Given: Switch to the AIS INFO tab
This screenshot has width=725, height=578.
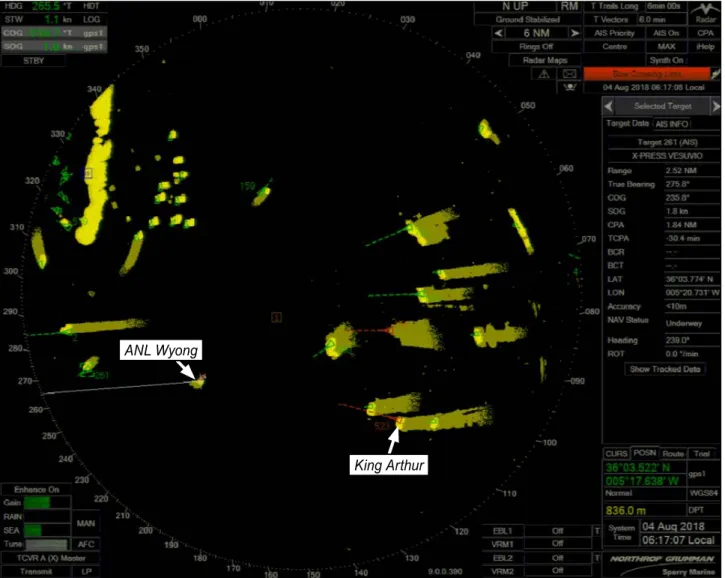Looking at the screenshot, I should point(671,124).
